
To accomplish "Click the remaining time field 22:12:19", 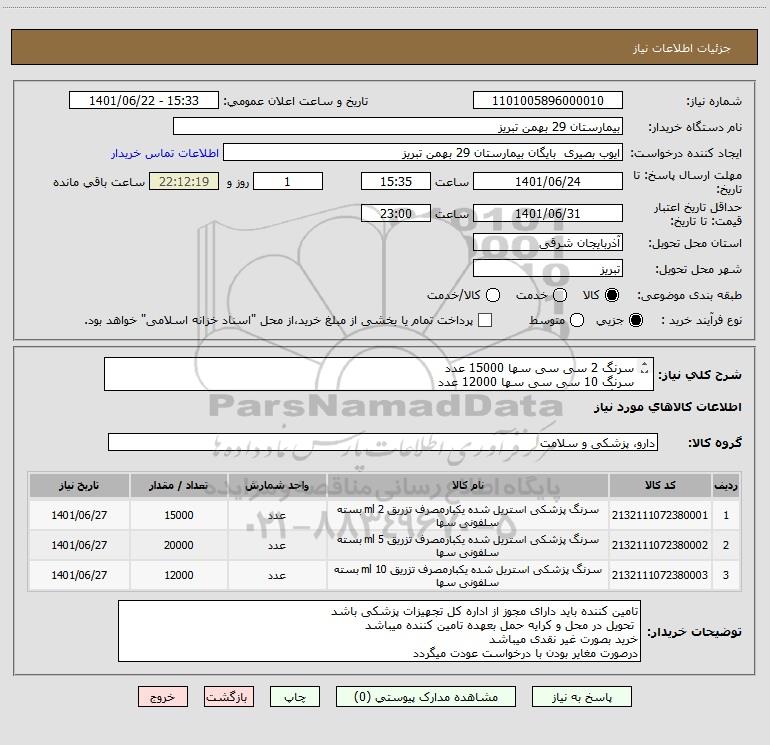I will tap(184, 181).
